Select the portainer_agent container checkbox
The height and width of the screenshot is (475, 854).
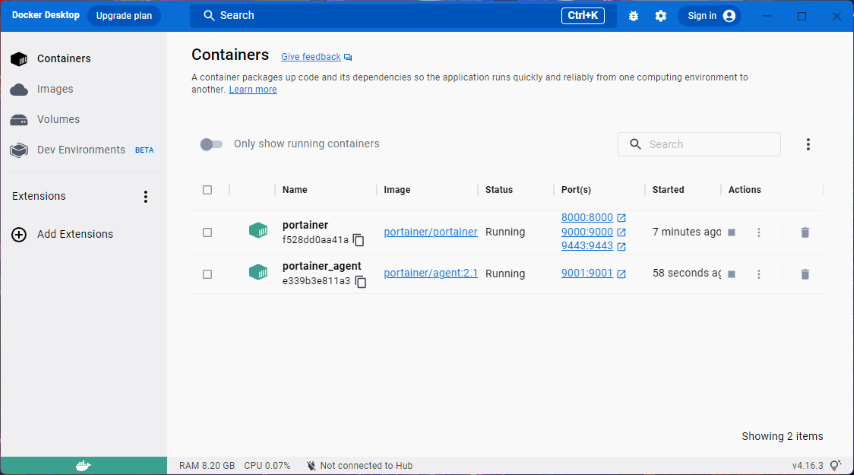[208, 275]
